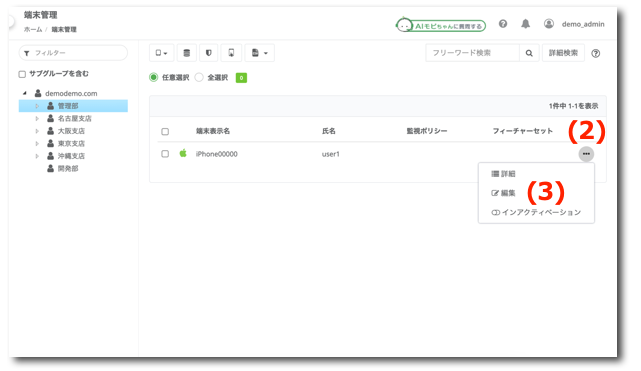The image size is (641, 371).
Task: Click the database stack toolbar icon
Action: click(187, 53)
